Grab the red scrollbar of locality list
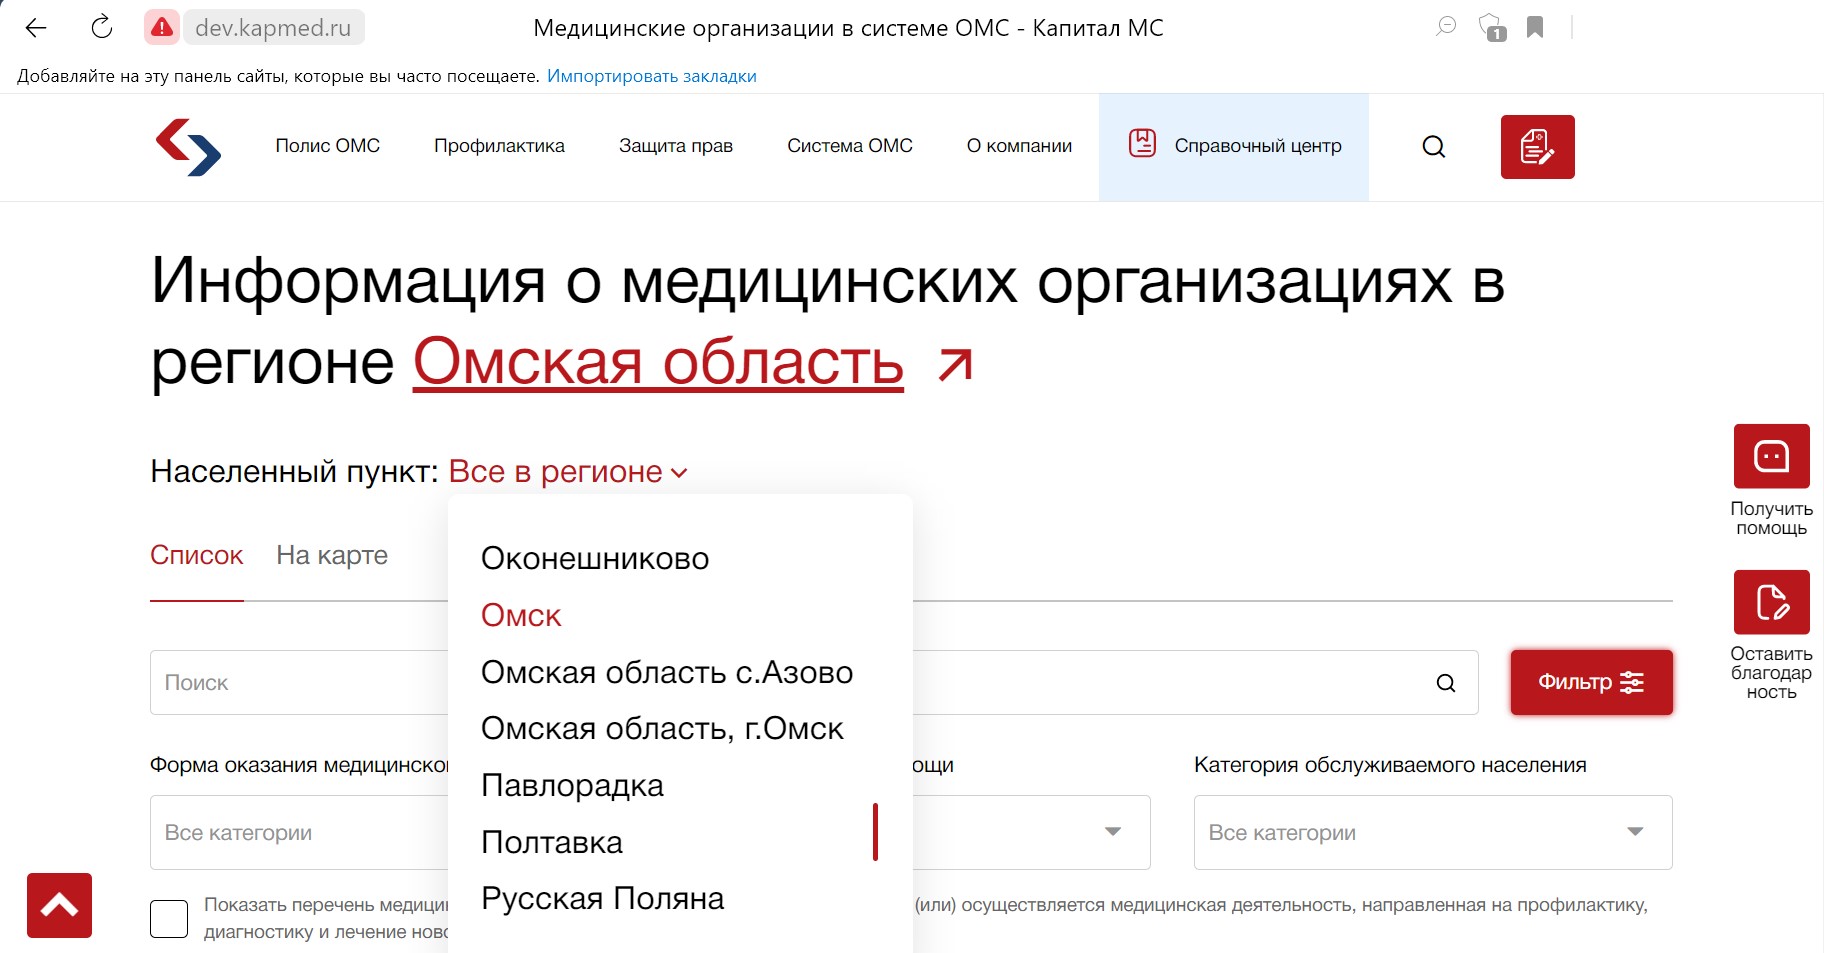 click(875, 832)
